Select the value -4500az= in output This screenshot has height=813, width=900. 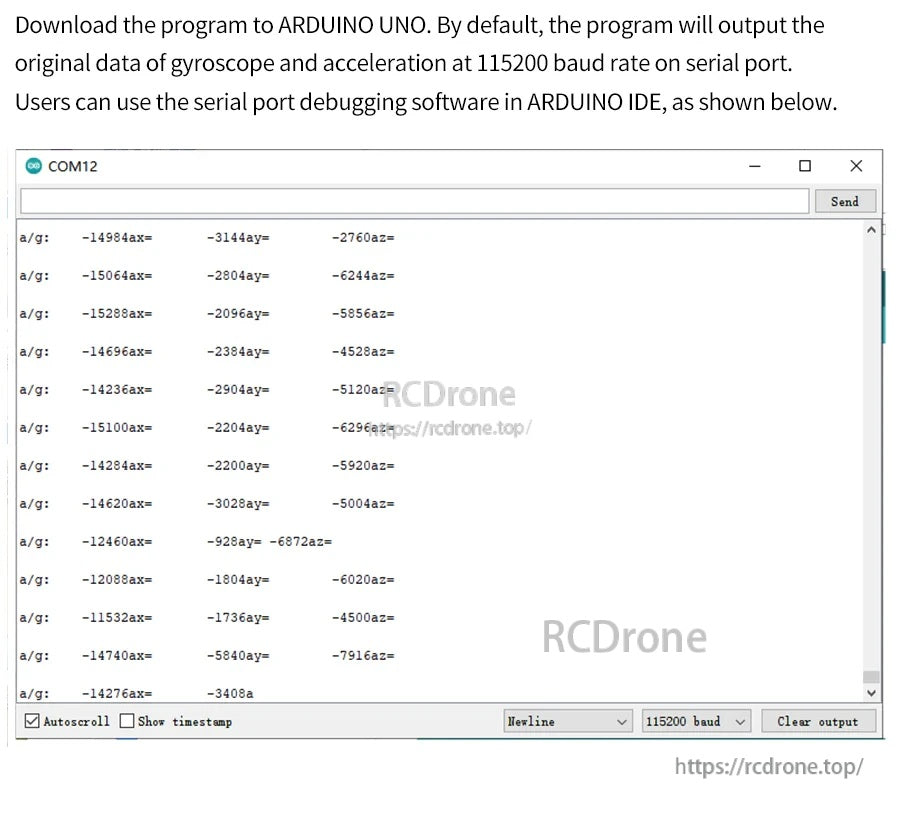pyautogui.click(x=363, y=617)
